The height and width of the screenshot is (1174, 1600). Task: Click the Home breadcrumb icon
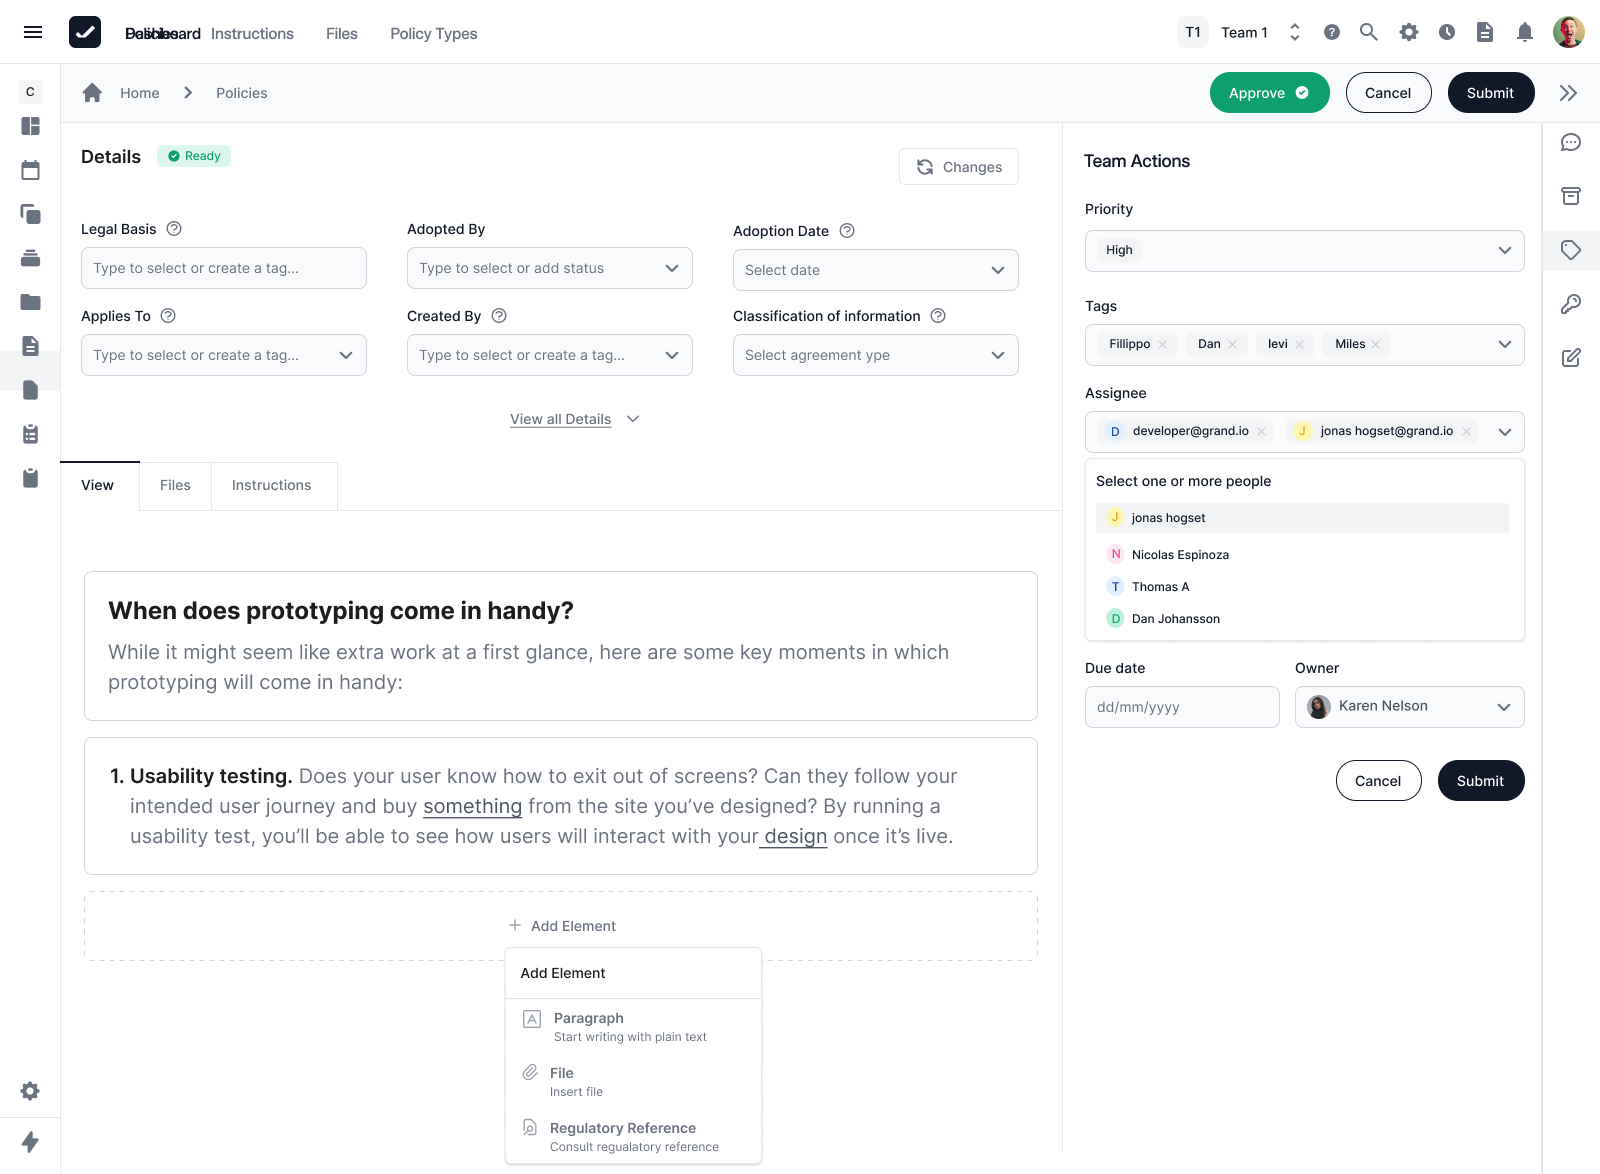pos(93,93)
